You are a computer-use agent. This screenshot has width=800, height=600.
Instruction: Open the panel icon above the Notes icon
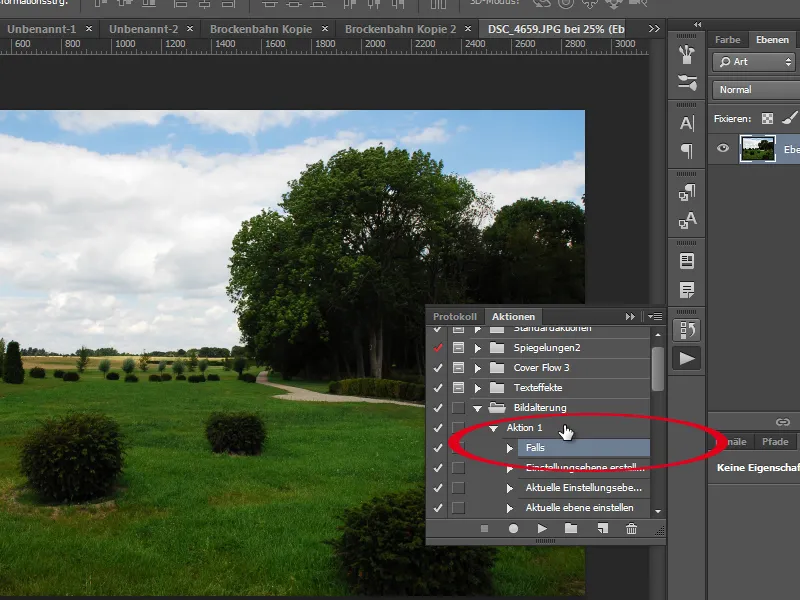point(687,261)
